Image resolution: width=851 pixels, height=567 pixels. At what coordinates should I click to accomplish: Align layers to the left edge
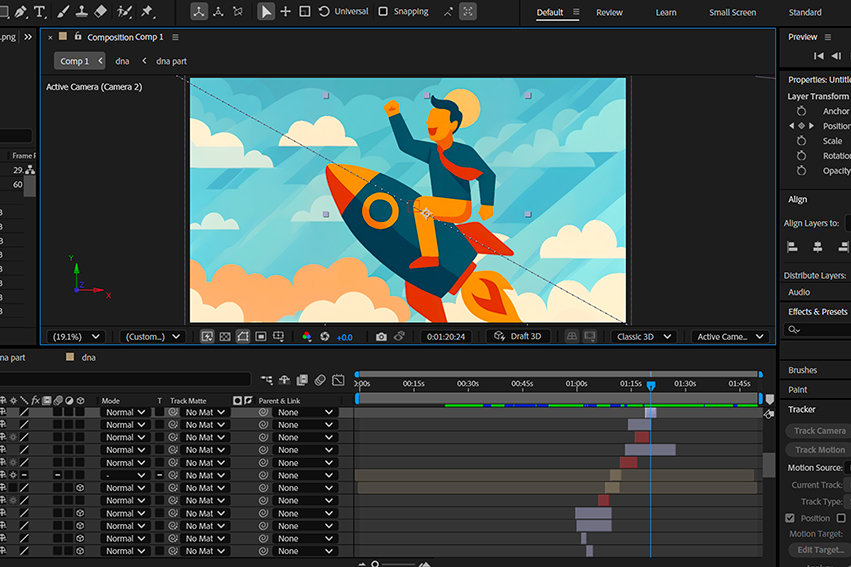tap(793, 247)
